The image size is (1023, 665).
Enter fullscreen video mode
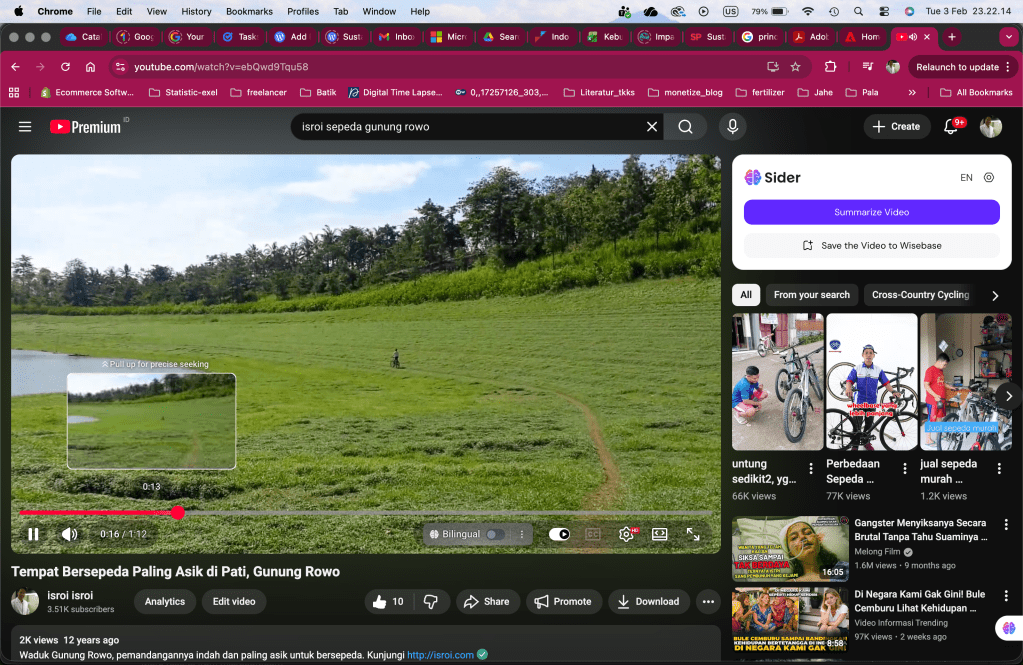[693, 534]
